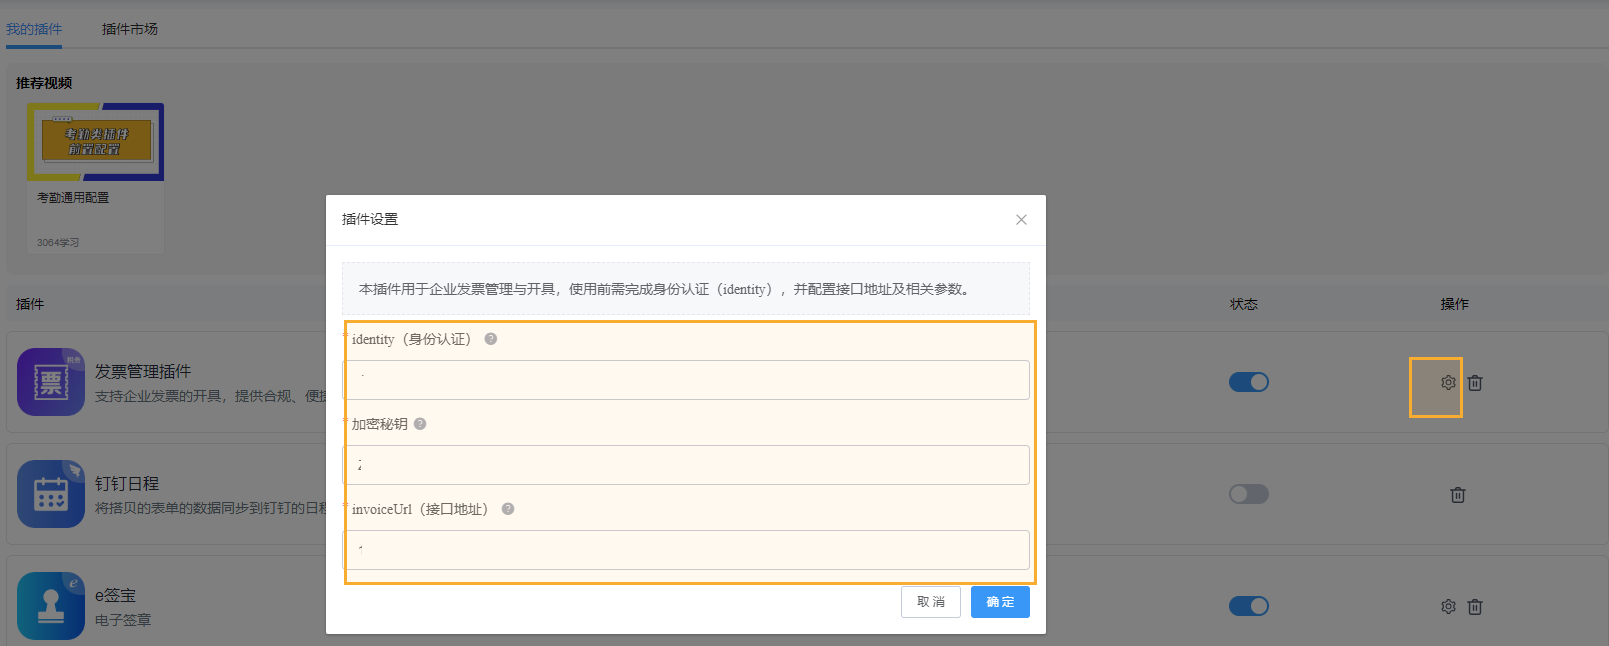Focus the 加密秘钥 input field

(x=686, y=465)
